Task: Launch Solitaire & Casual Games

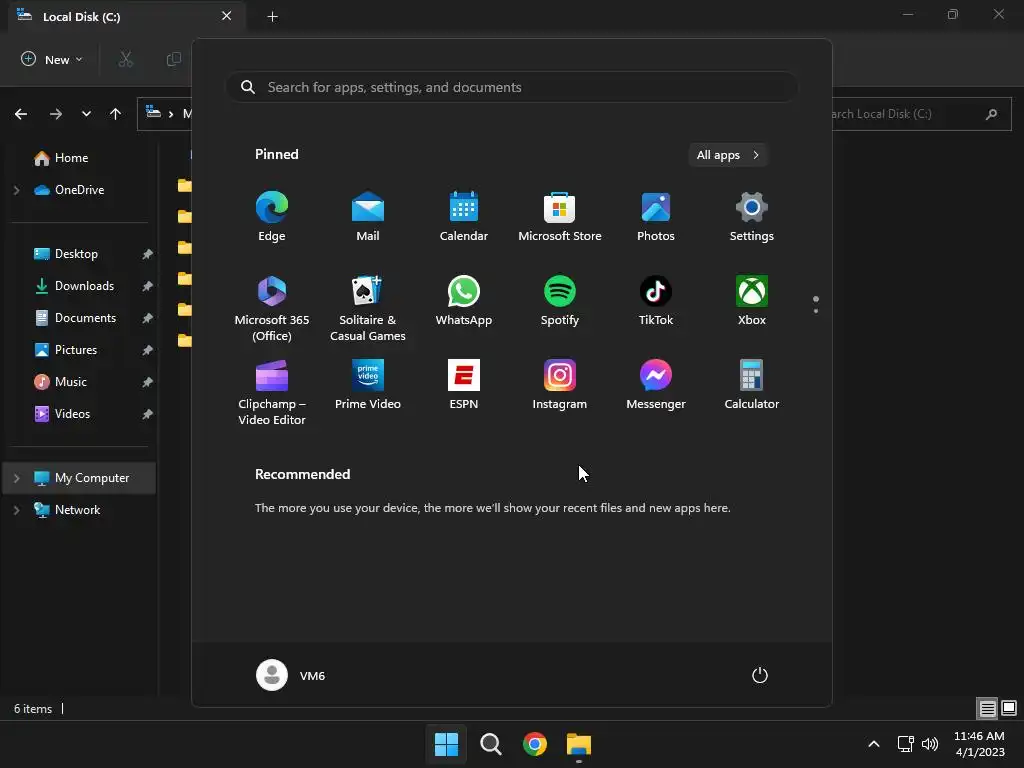Action: [x=368, y=308]
